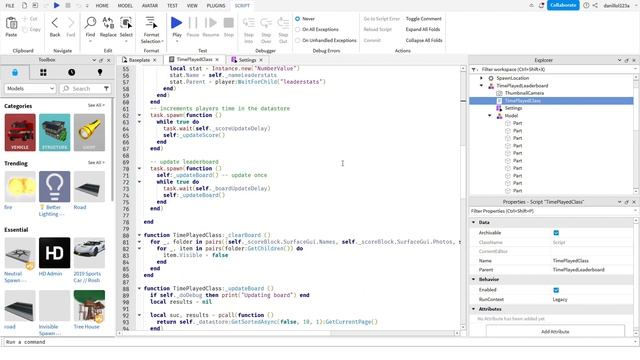Select the HD Admin toolbox item
640x360 pixels.
click(54, 253)
